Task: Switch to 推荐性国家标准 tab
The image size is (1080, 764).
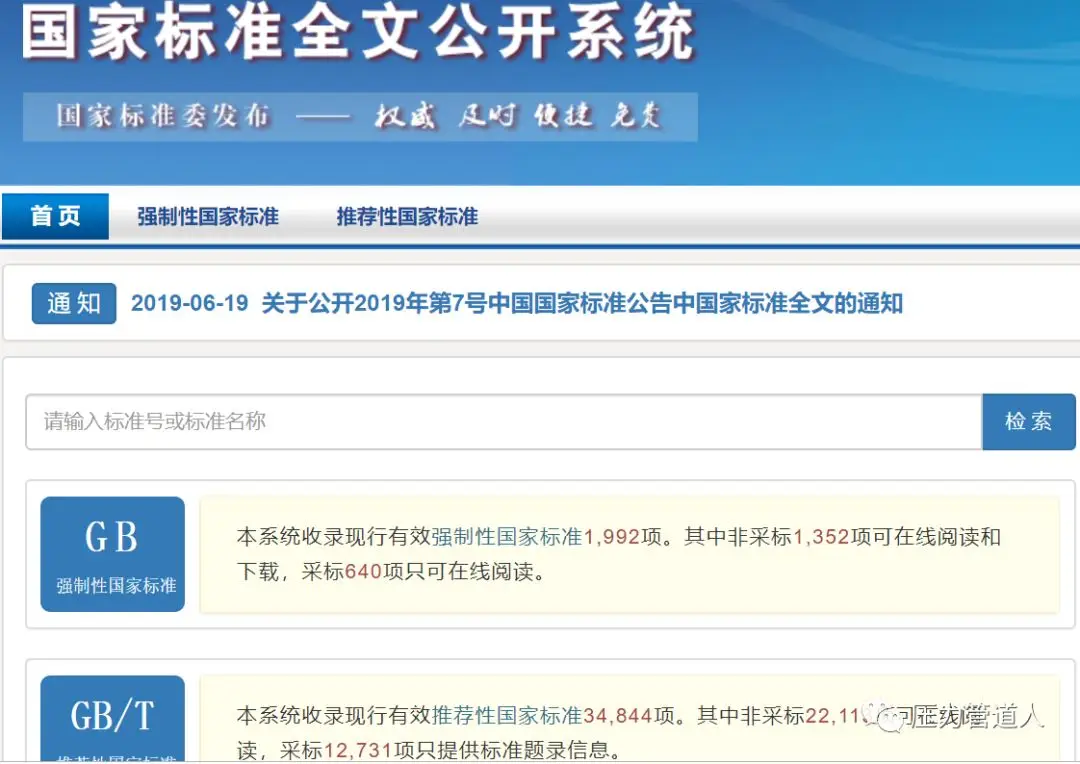Action: (407, 216)
